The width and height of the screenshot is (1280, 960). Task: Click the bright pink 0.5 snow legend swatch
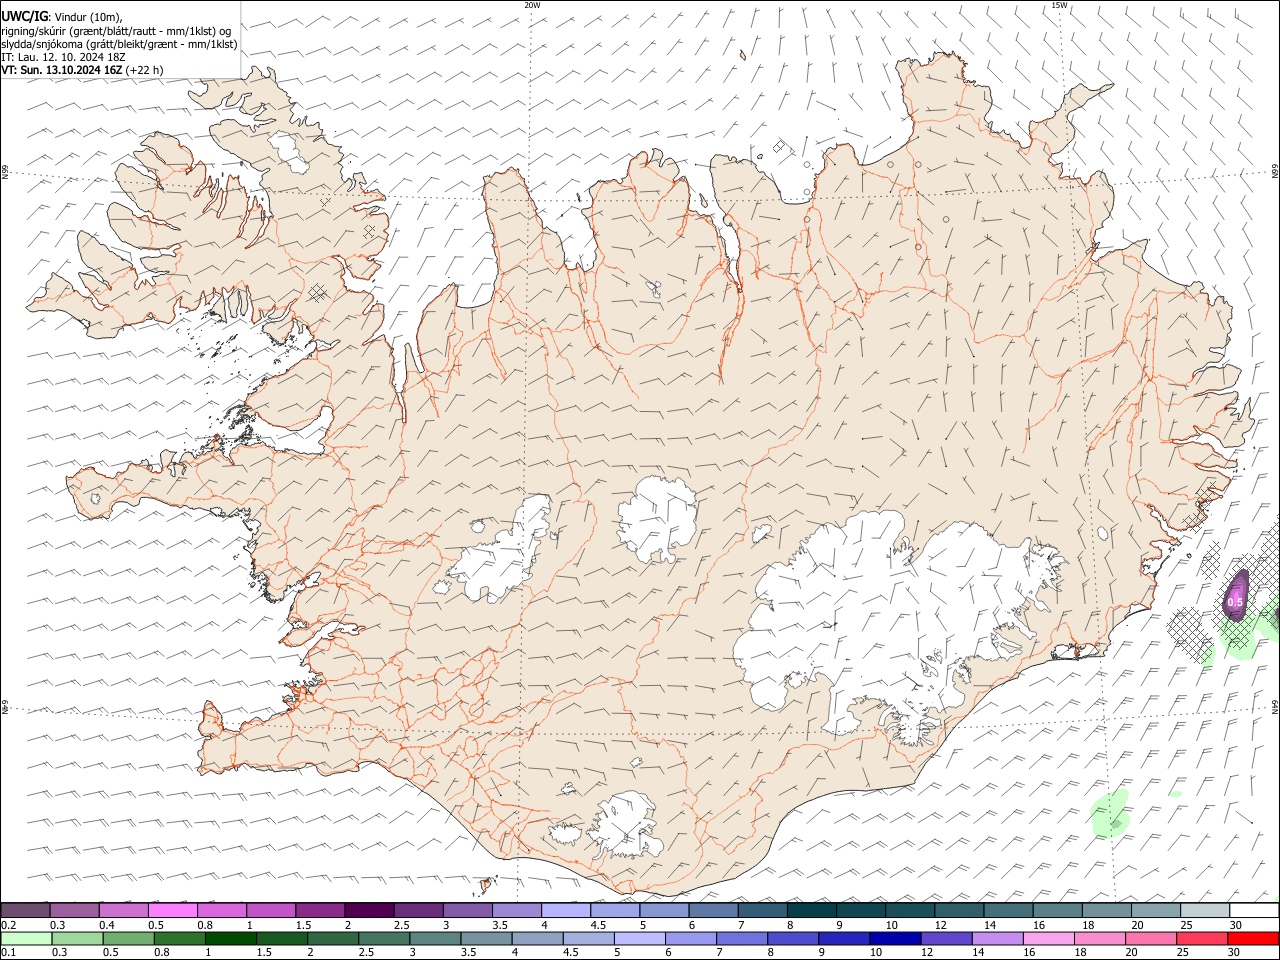pyautogui.click(x=172, y=910)
